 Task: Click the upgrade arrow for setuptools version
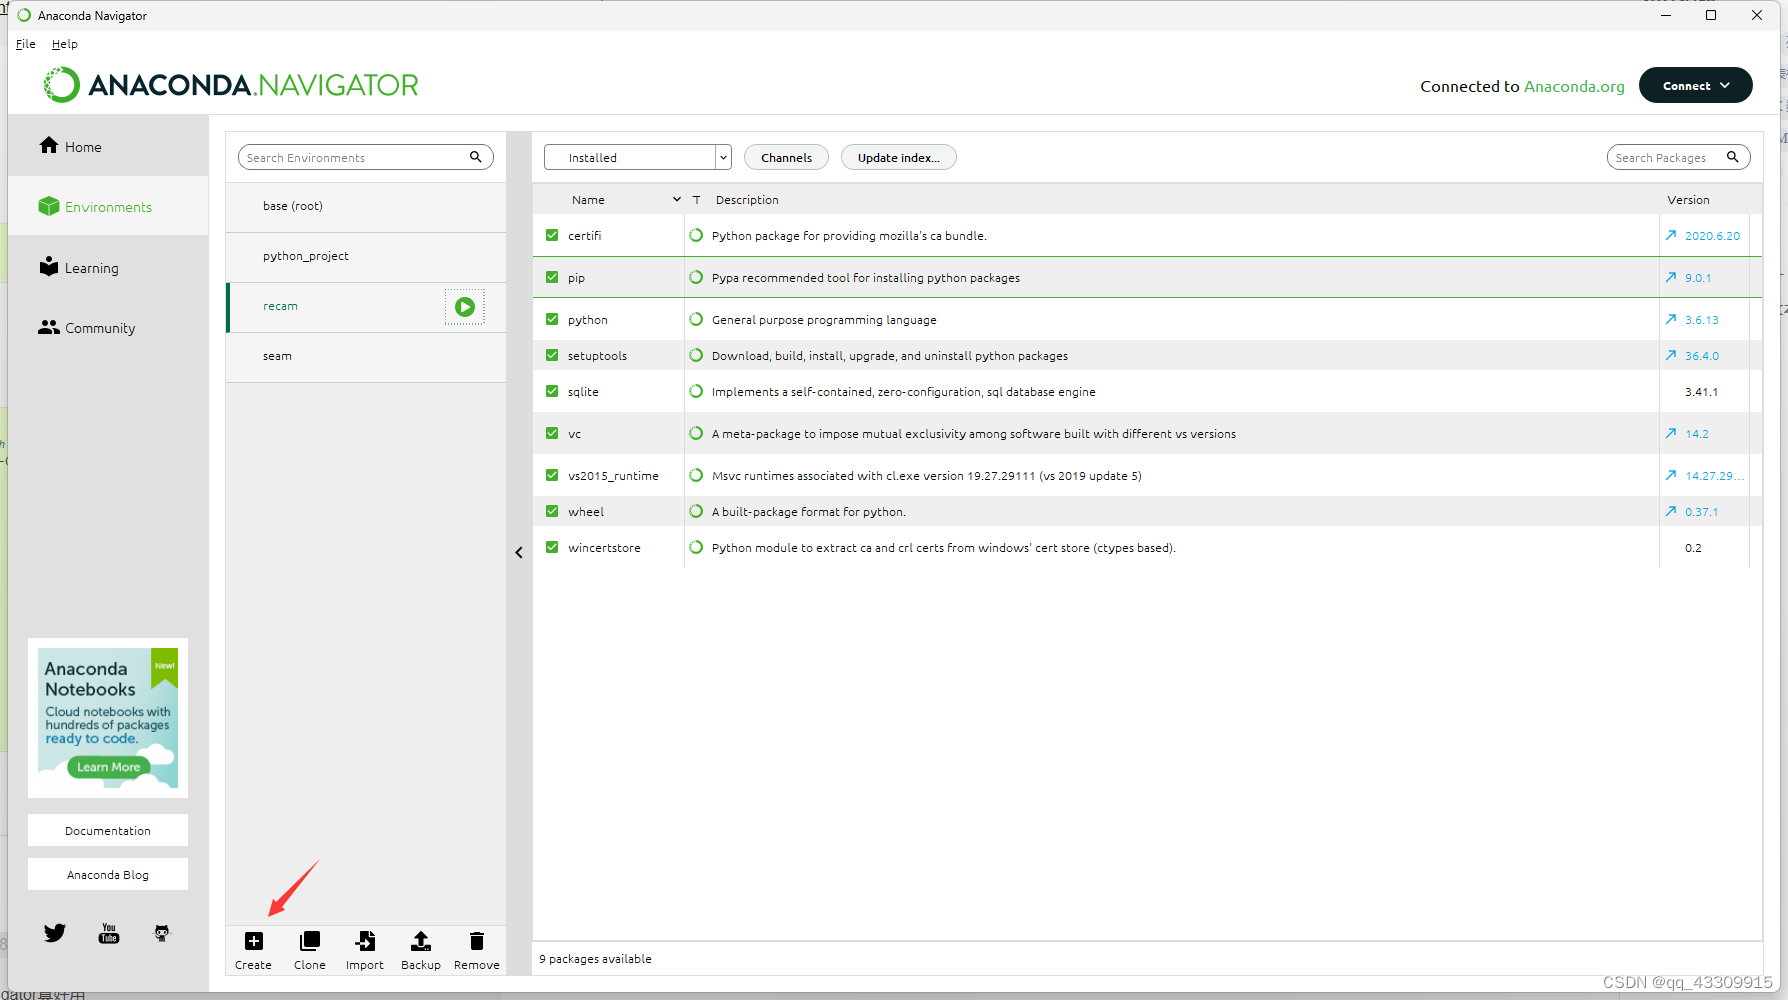[x=1671, y=355]
